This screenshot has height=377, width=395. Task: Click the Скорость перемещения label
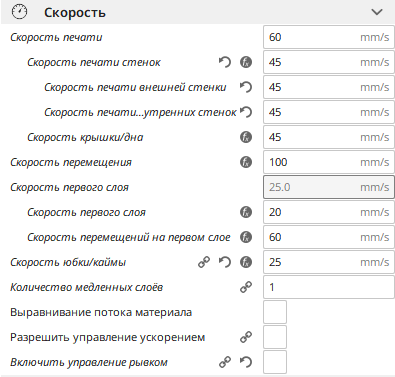(71, 162)
